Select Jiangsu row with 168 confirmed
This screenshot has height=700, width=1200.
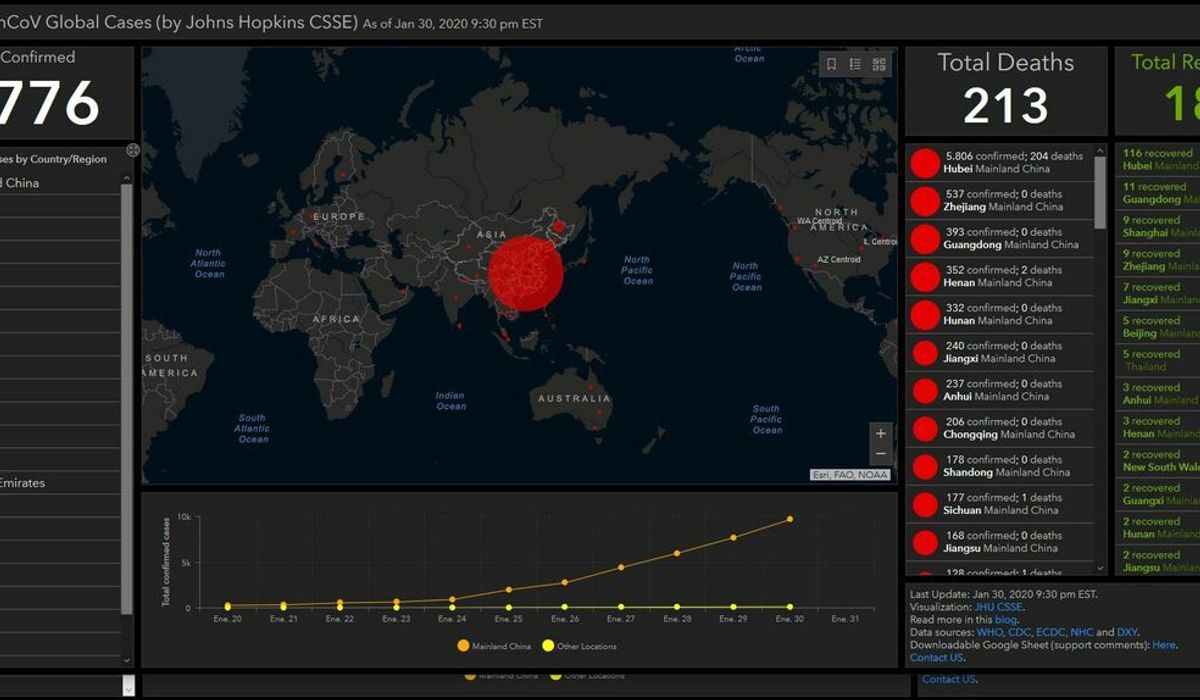click(x=1000, y=543)
